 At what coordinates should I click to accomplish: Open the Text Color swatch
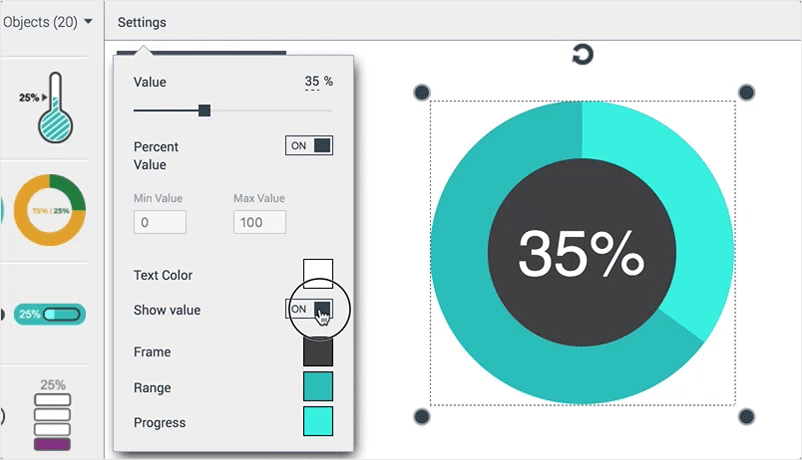point(318,274)
